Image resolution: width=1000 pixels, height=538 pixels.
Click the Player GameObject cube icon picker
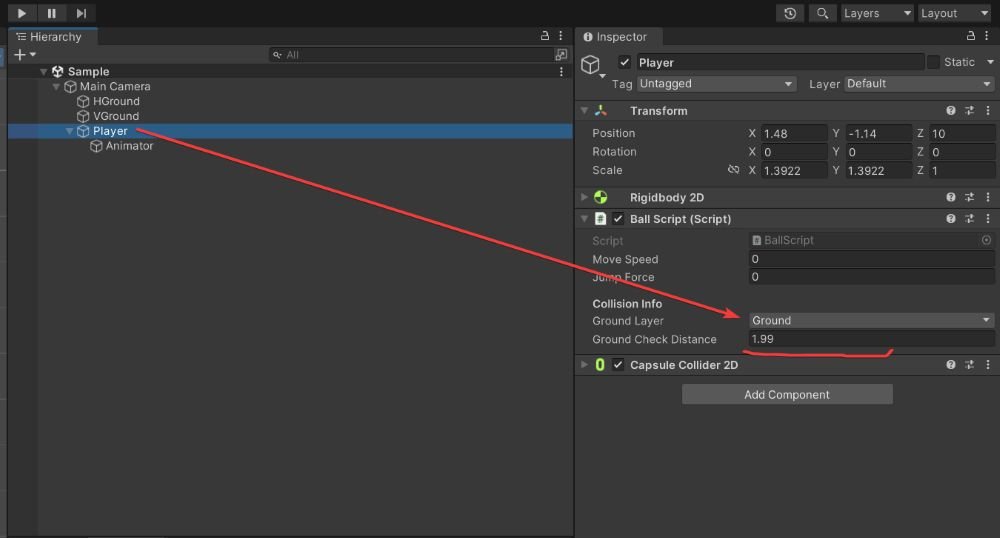[591, 64]
